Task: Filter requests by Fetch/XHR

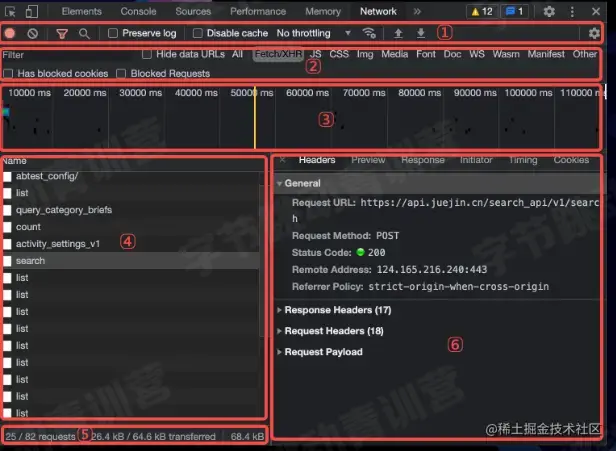Action: click(278, 54)
